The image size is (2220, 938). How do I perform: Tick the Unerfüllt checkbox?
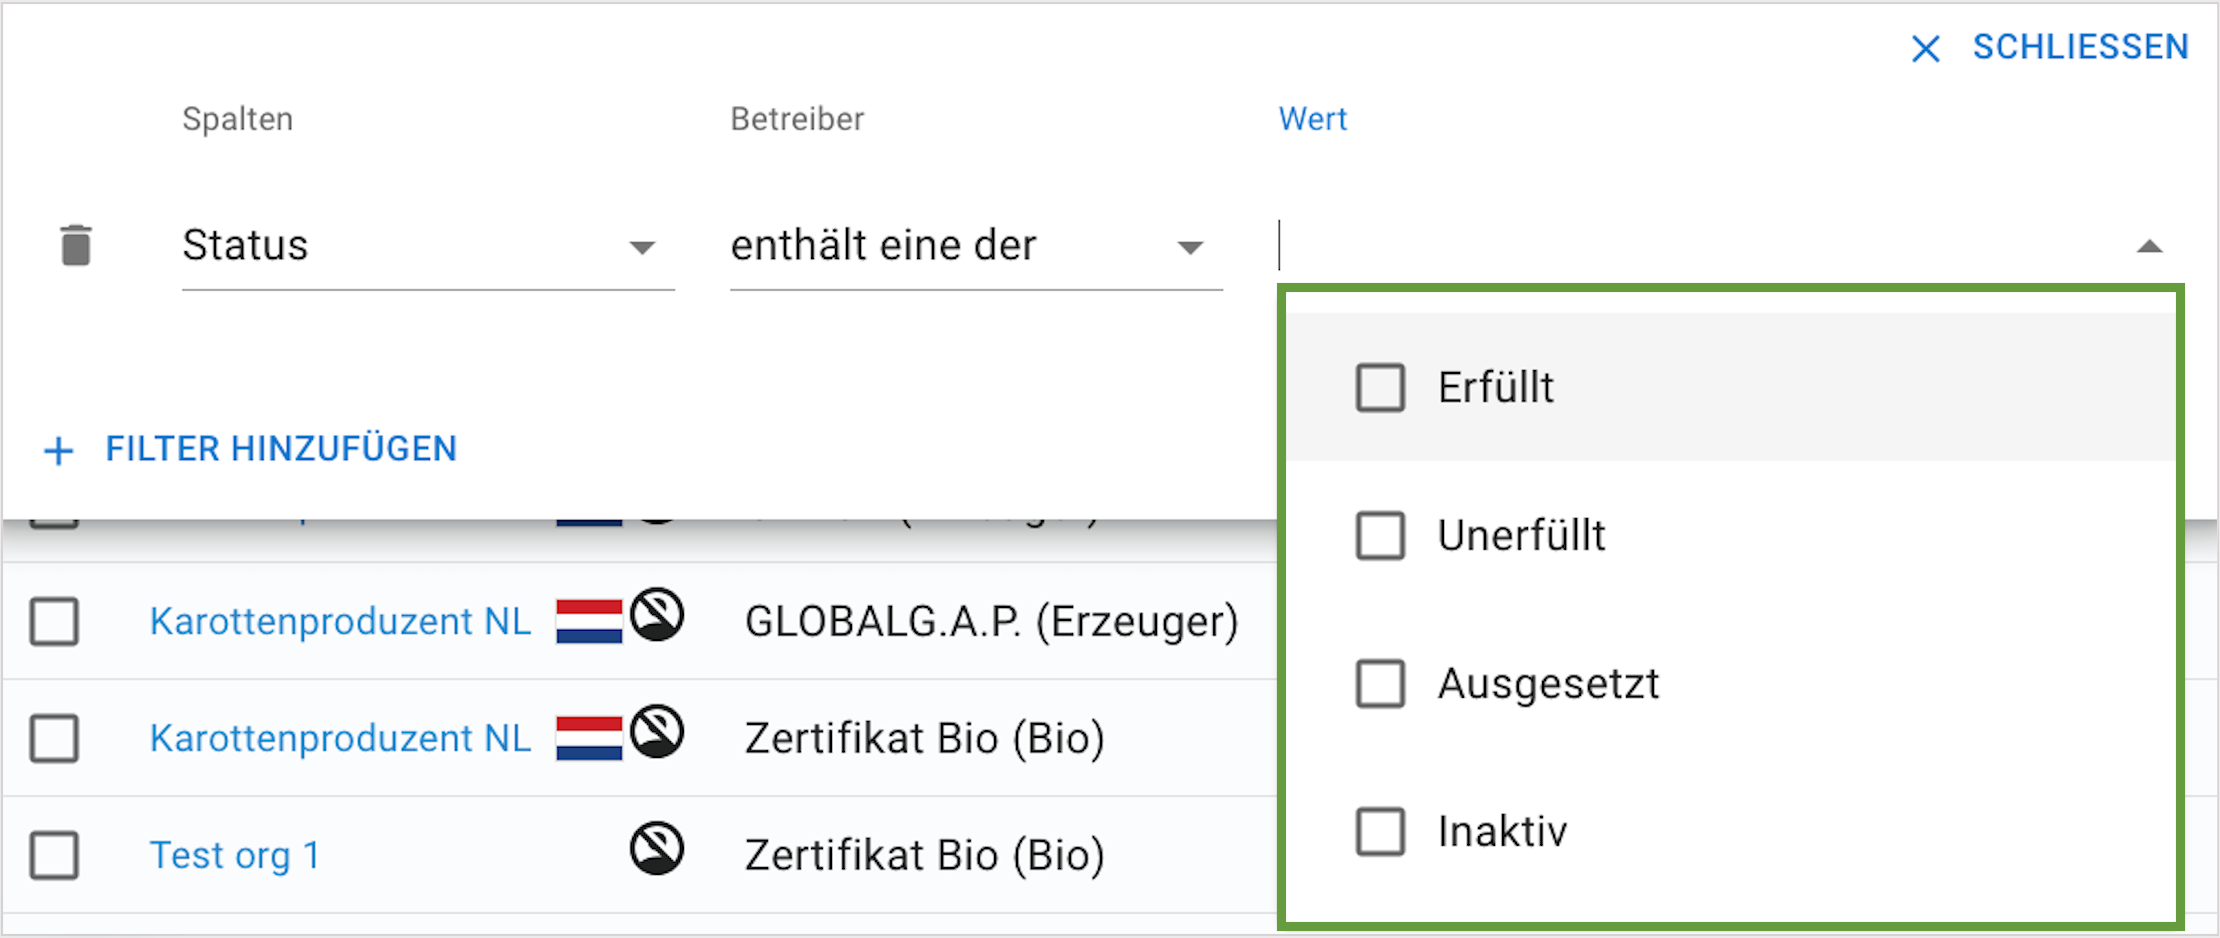(x=1380, y=535)
